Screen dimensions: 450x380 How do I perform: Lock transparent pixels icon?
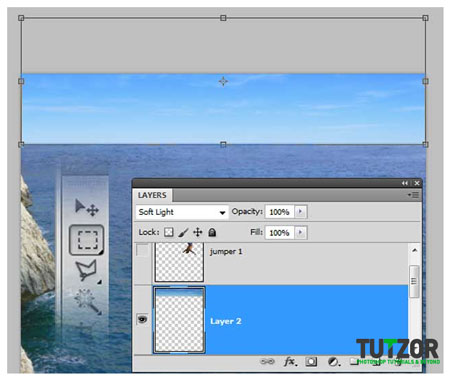click(x=169, y=232)
